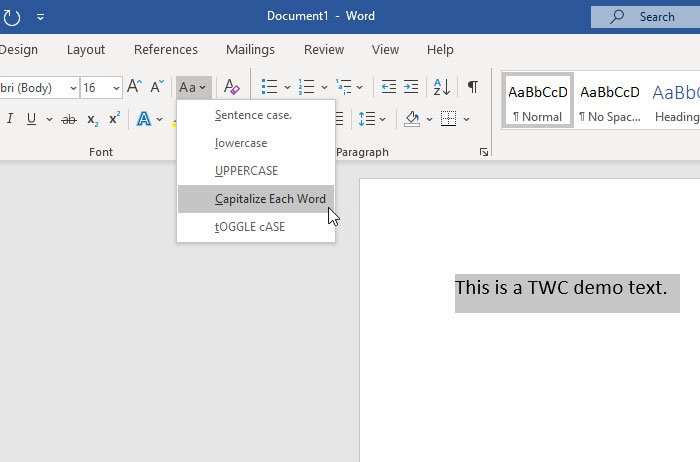Screen dimensions: 700x462
Task: Toggle Superscript formatting
Action: point(114,118)
